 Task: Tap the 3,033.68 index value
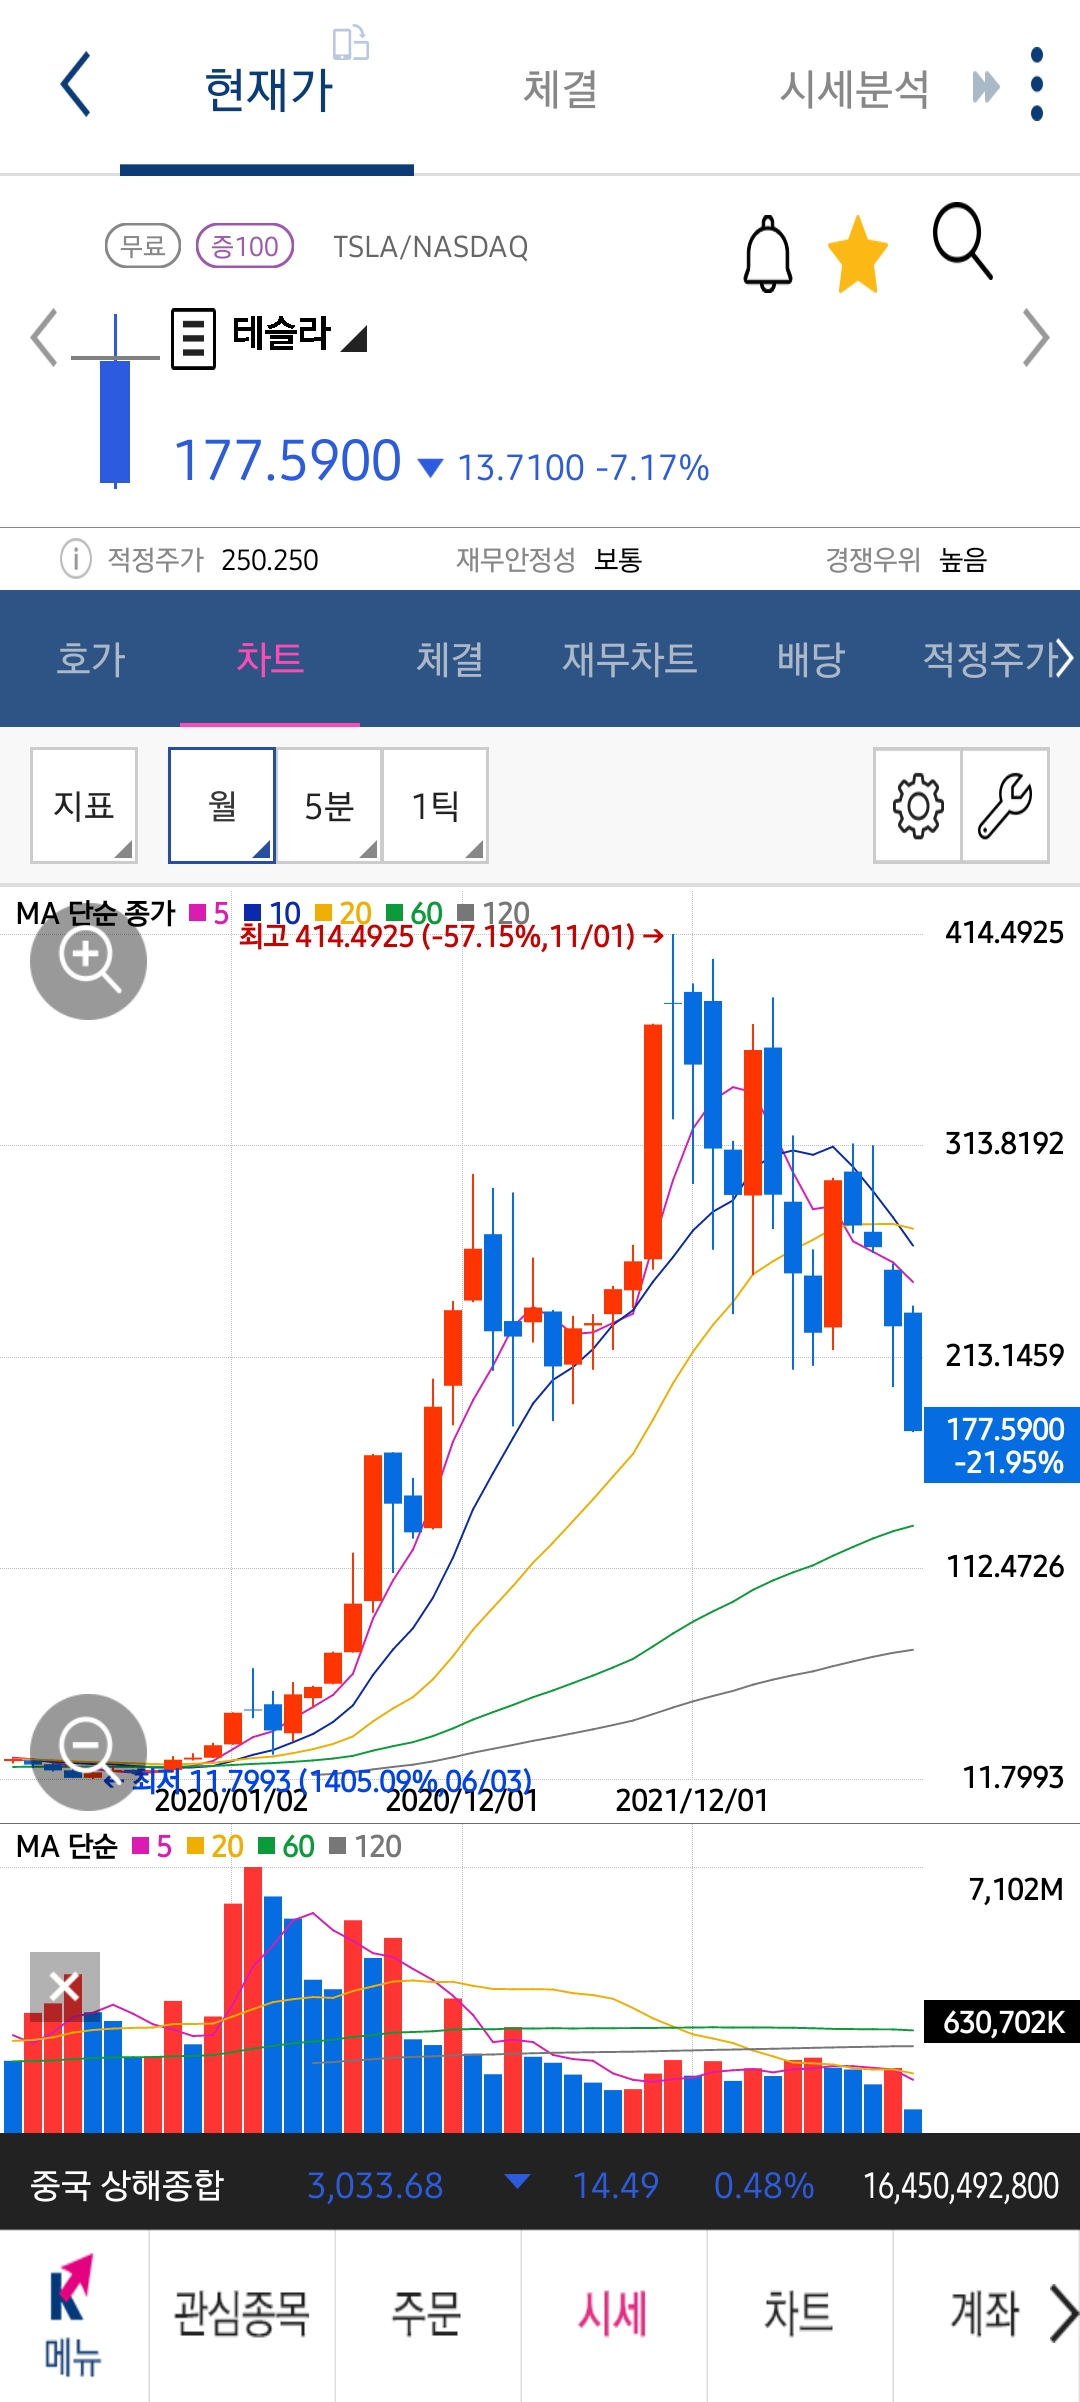point(375,2186)
